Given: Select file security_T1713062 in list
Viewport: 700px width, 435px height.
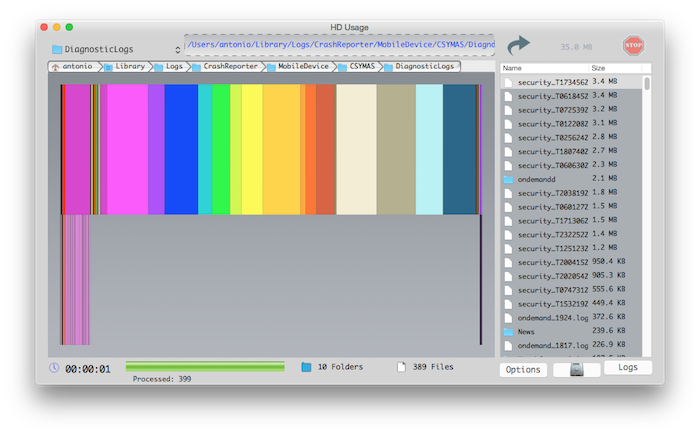Looking at the screenshot, I should pyautogui.click(x=571, y=221).
